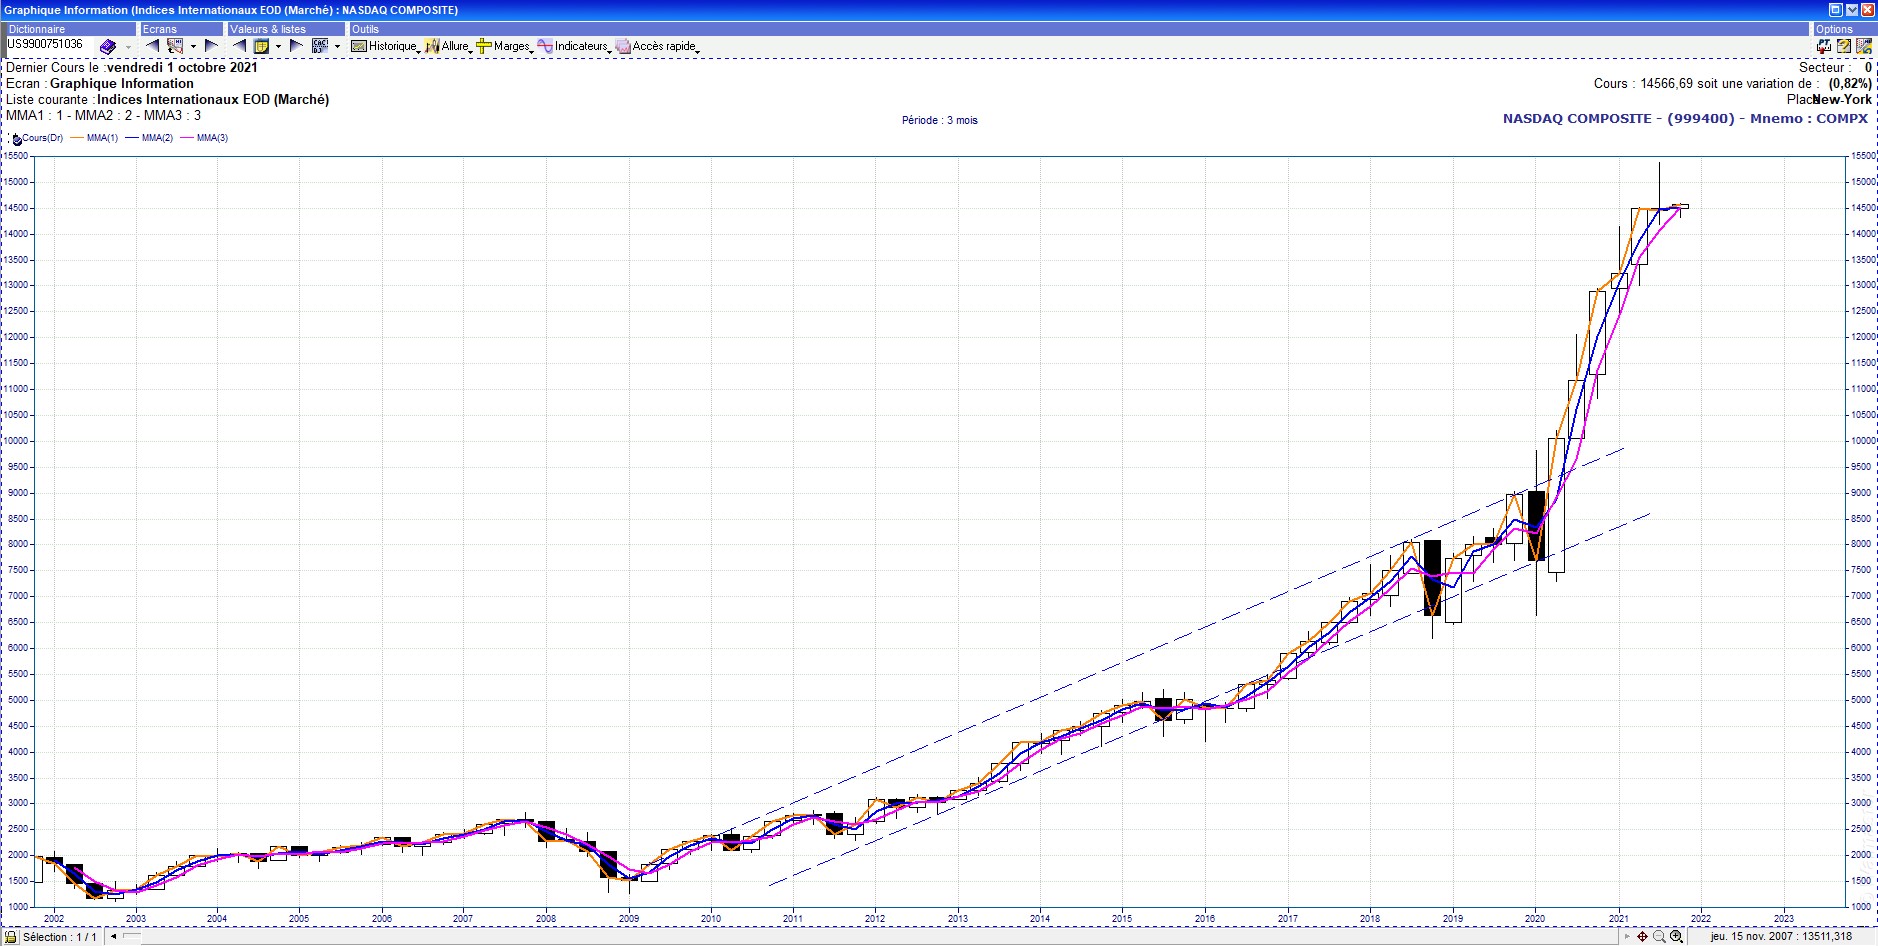Go to the next screen arrow
The image size is (1878, 946).
211,46
